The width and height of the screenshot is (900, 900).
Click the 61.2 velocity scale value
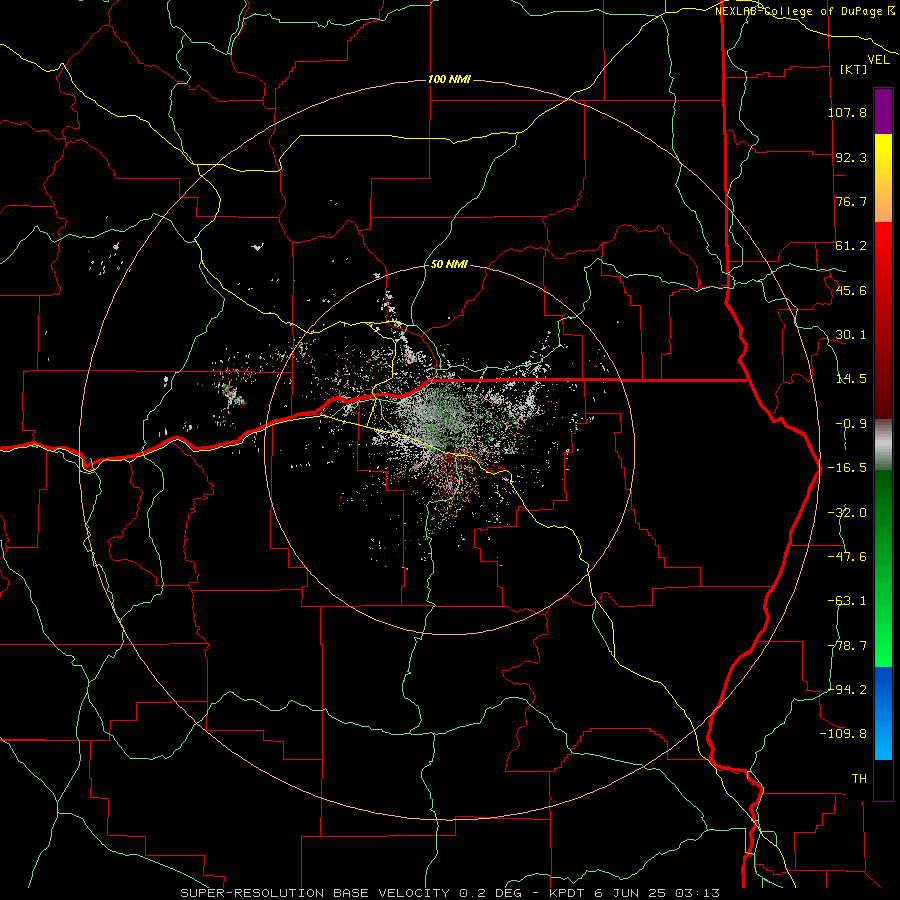(851, 246)
